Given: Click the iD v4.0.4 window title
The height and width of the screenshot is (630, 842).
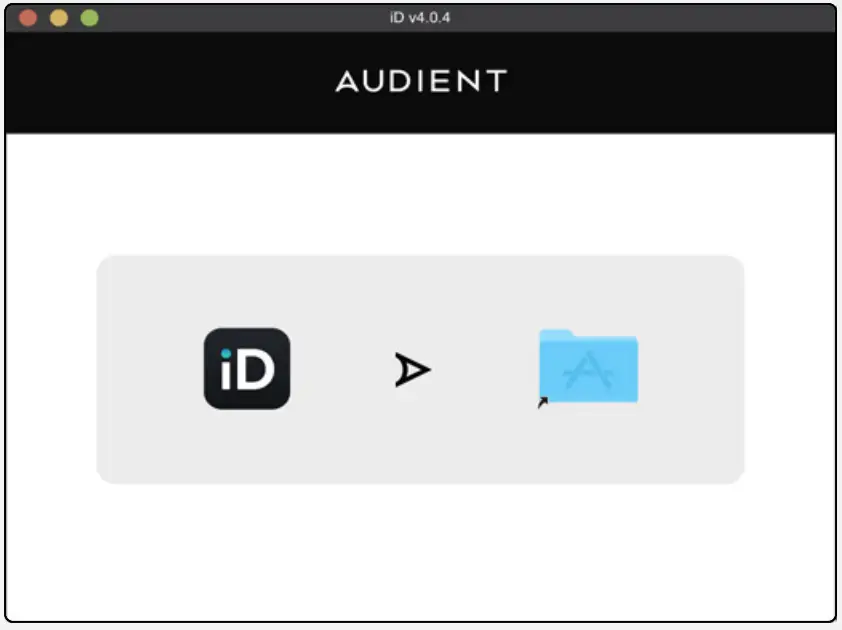Looking at the screenshot, I should click(x=420, y=17).
